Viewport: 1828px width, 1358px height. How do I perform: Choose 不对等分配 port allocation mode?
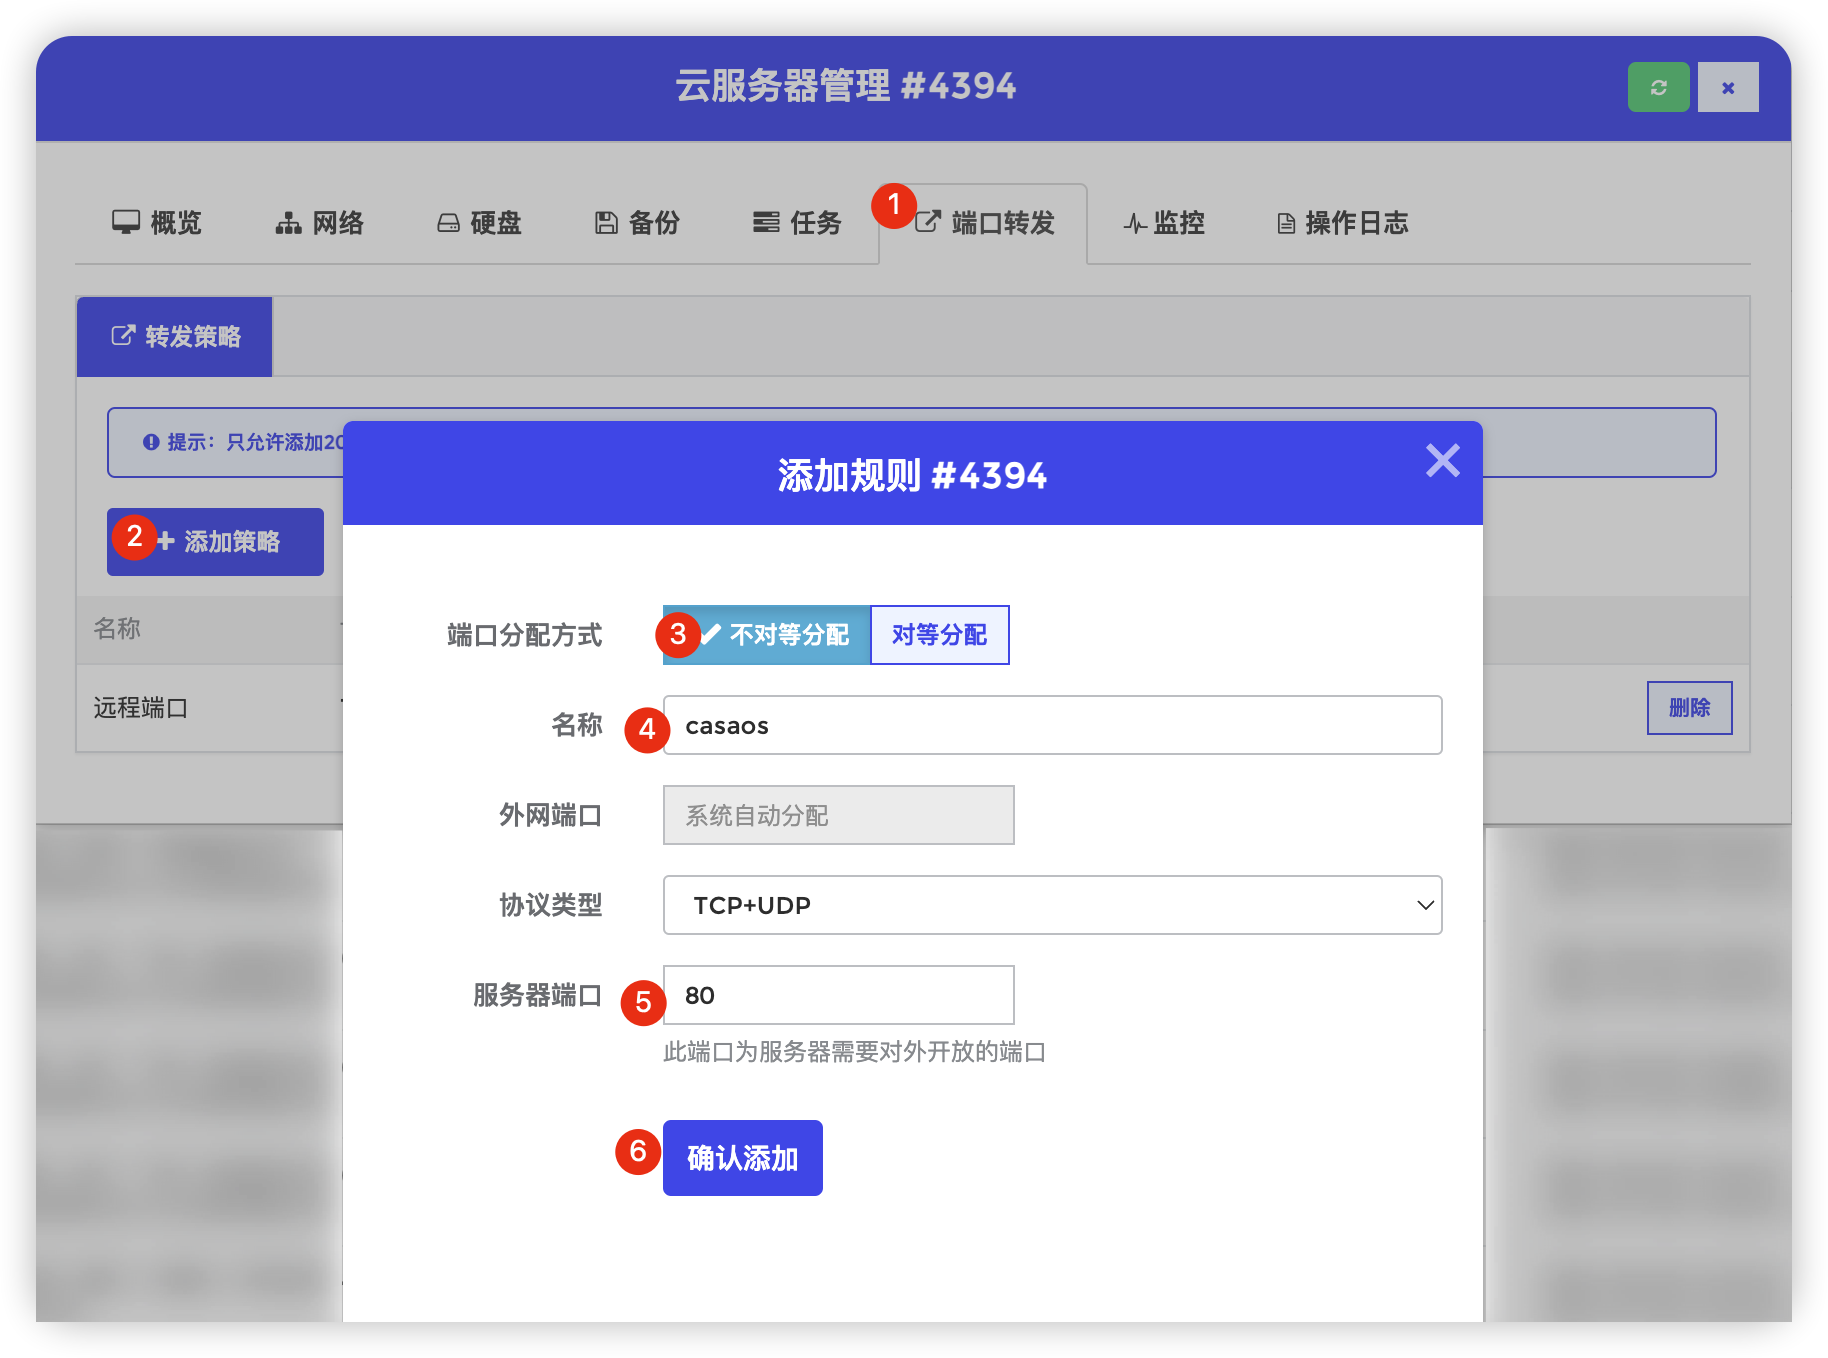[767, 634]
